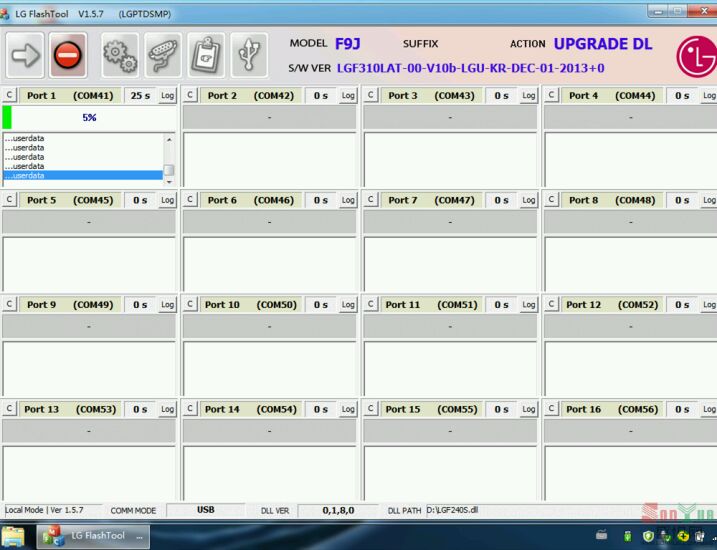Screen dimensions: 717x550
Task: Click the C button for Port 7
Action: point(371,200)
